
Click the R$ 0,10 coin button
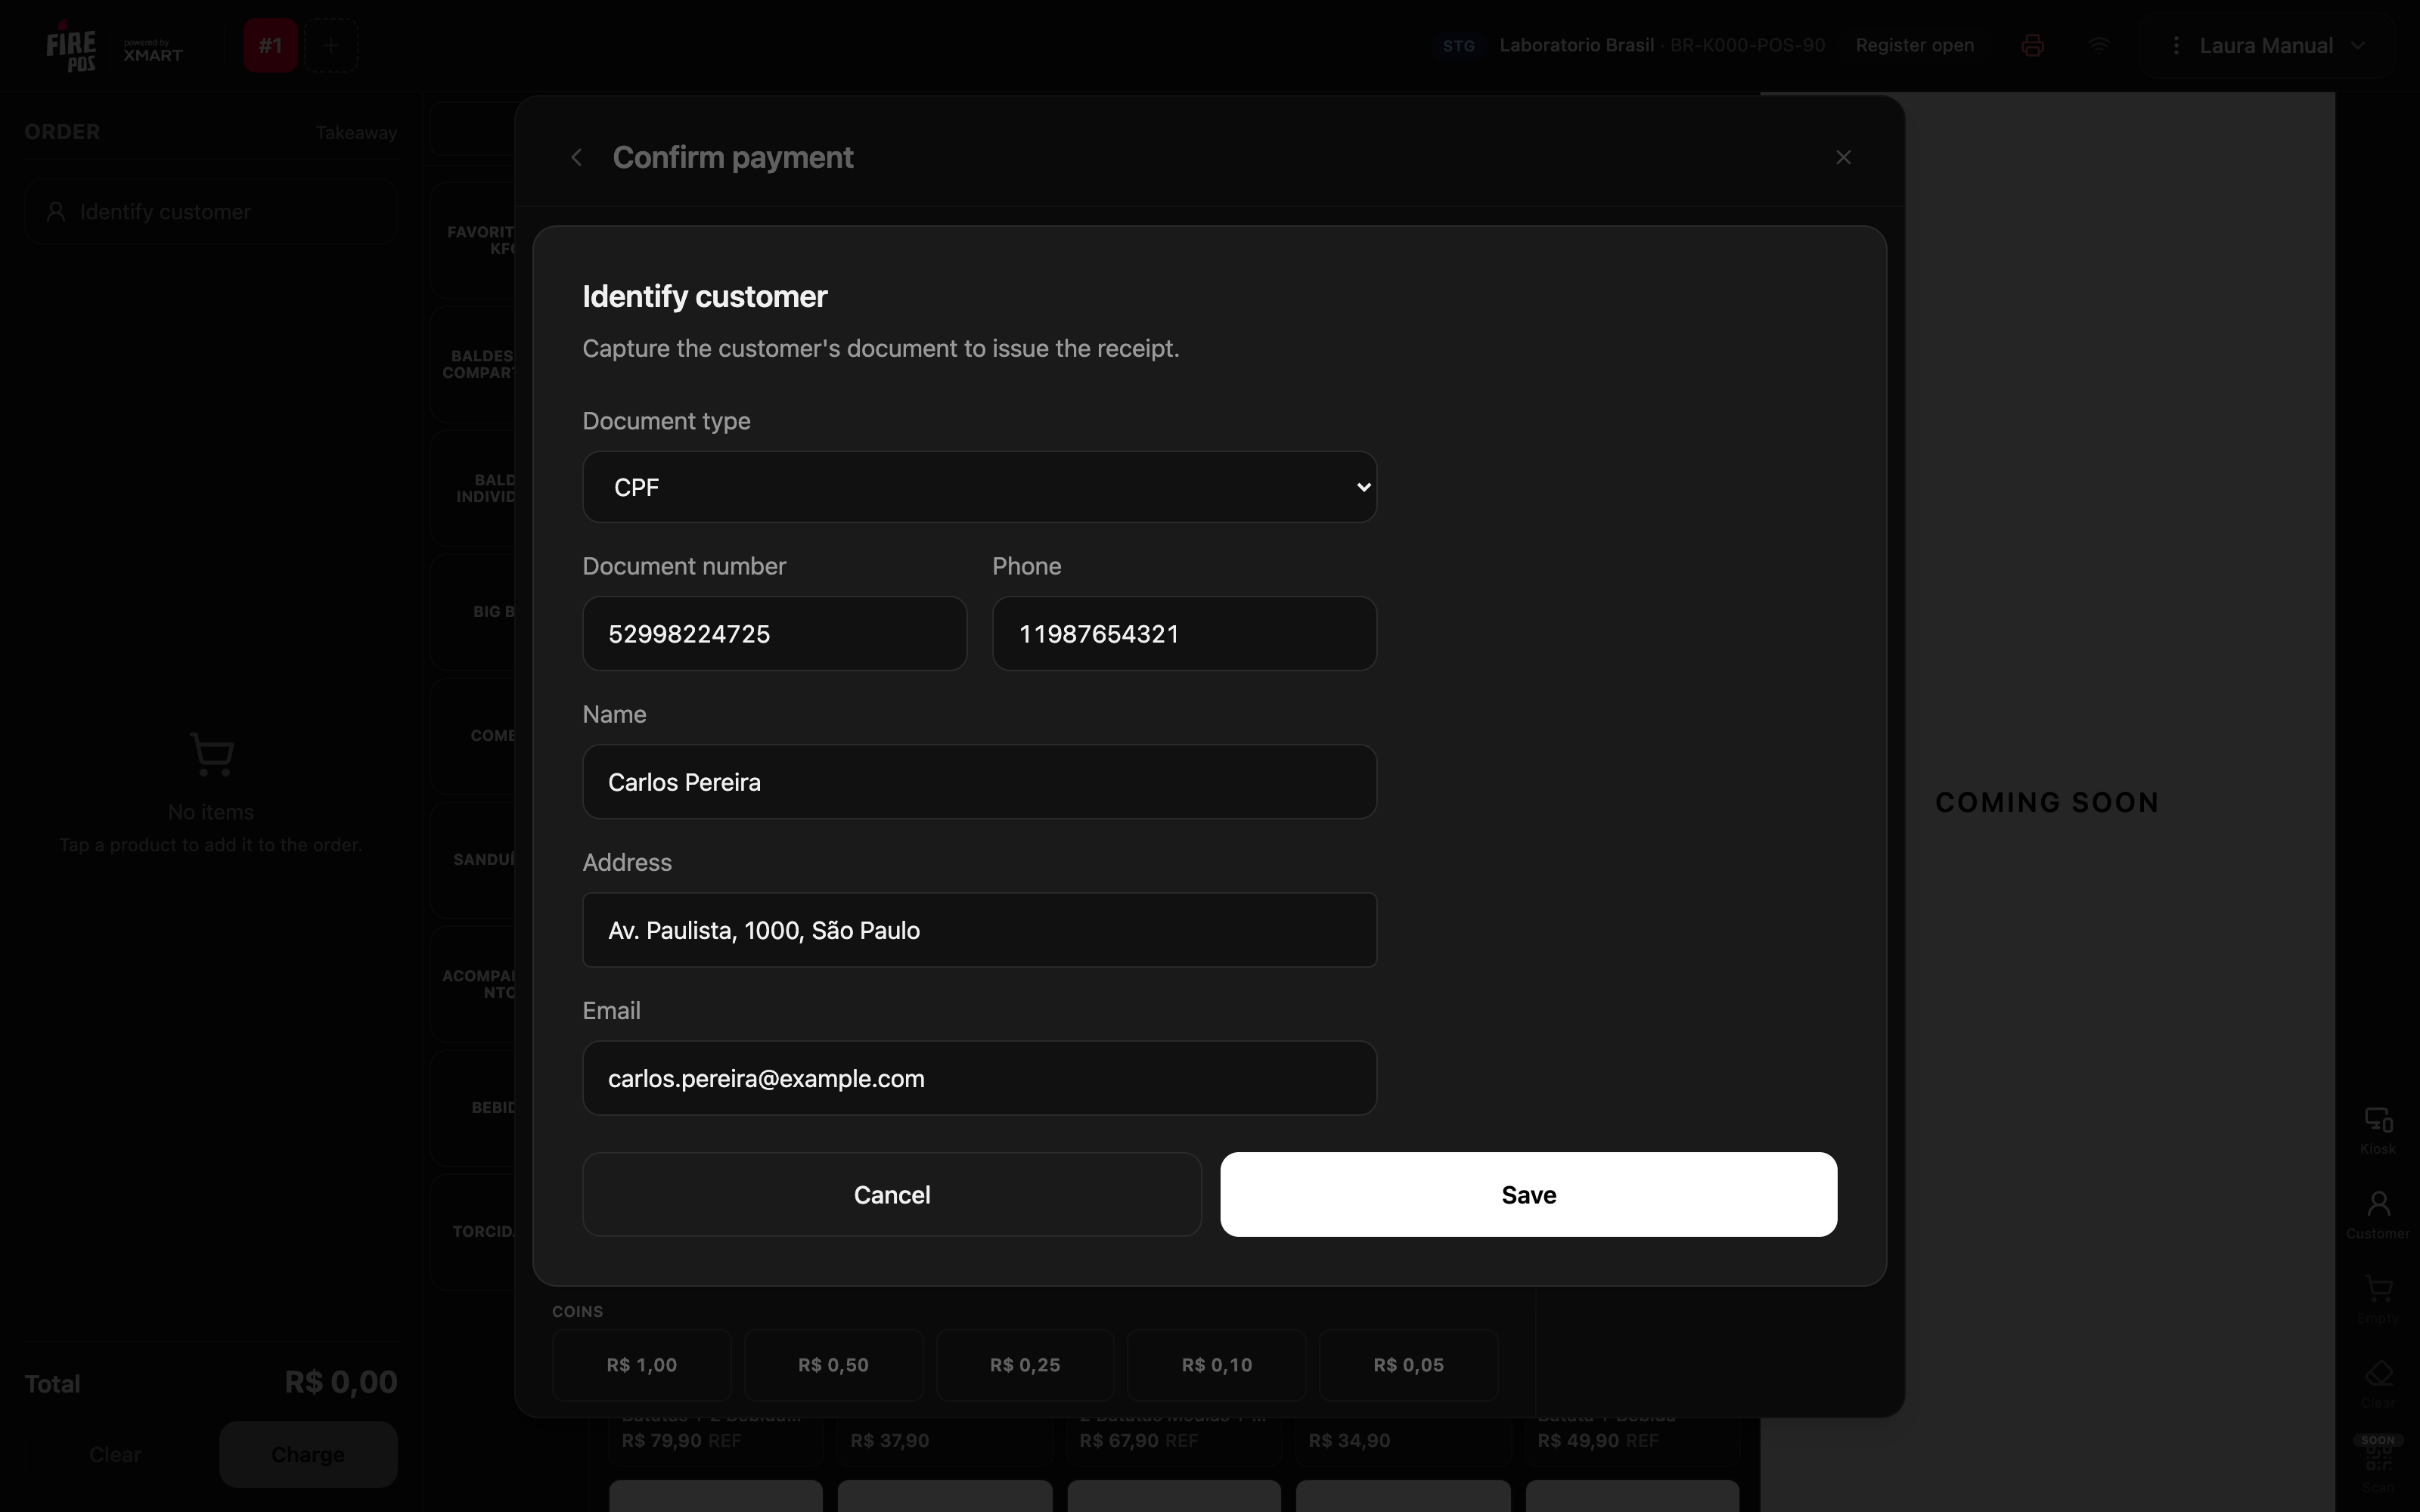pos(1217,1365)
